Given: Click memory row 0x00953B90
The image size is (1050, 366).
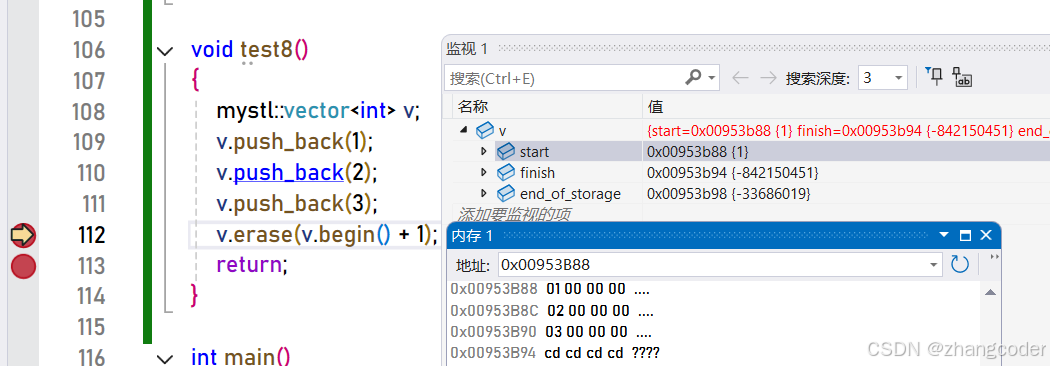Looking at the screenshot, I should (x=551, y=332).
